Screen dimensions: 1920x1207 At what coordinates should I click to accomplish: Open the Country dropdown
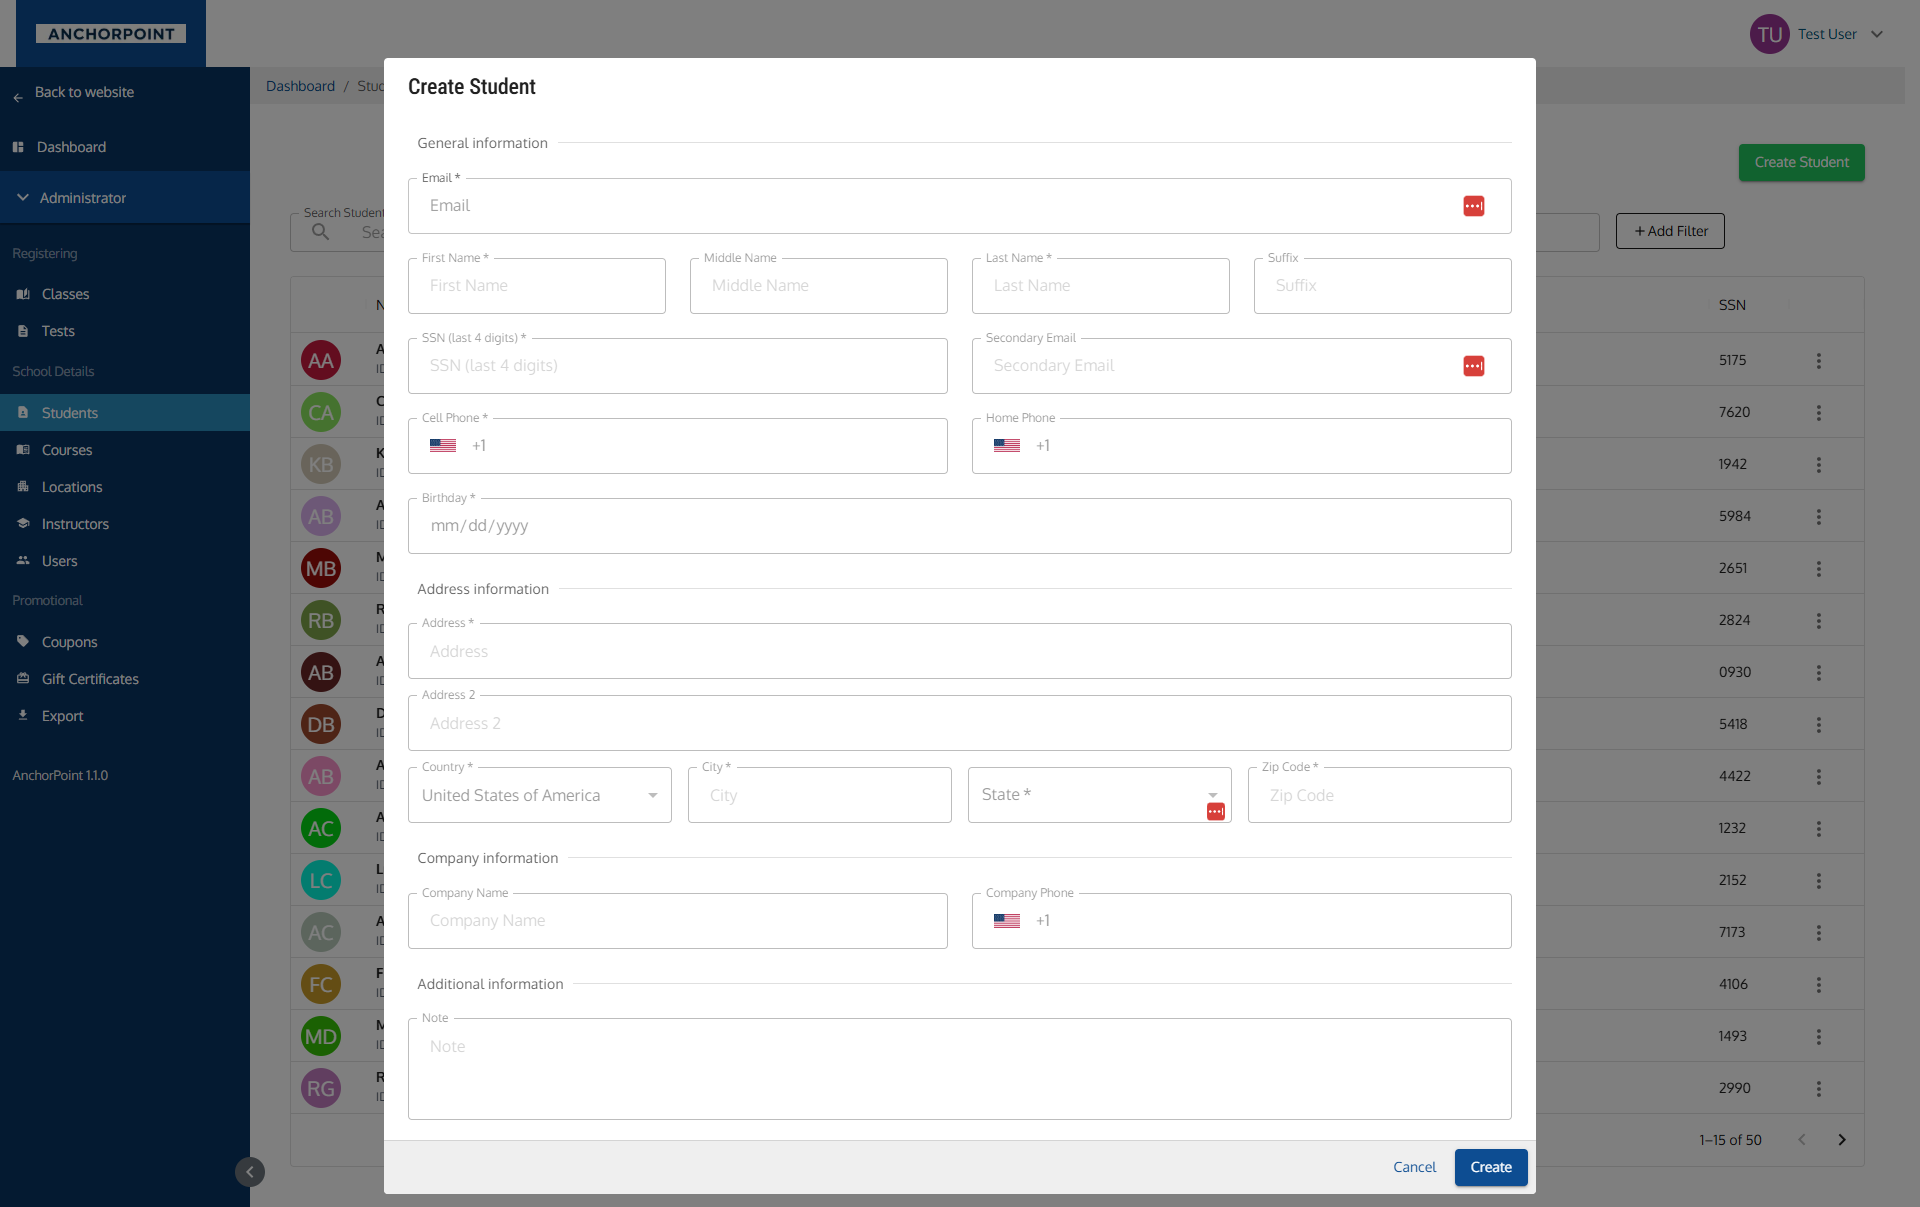539,795
